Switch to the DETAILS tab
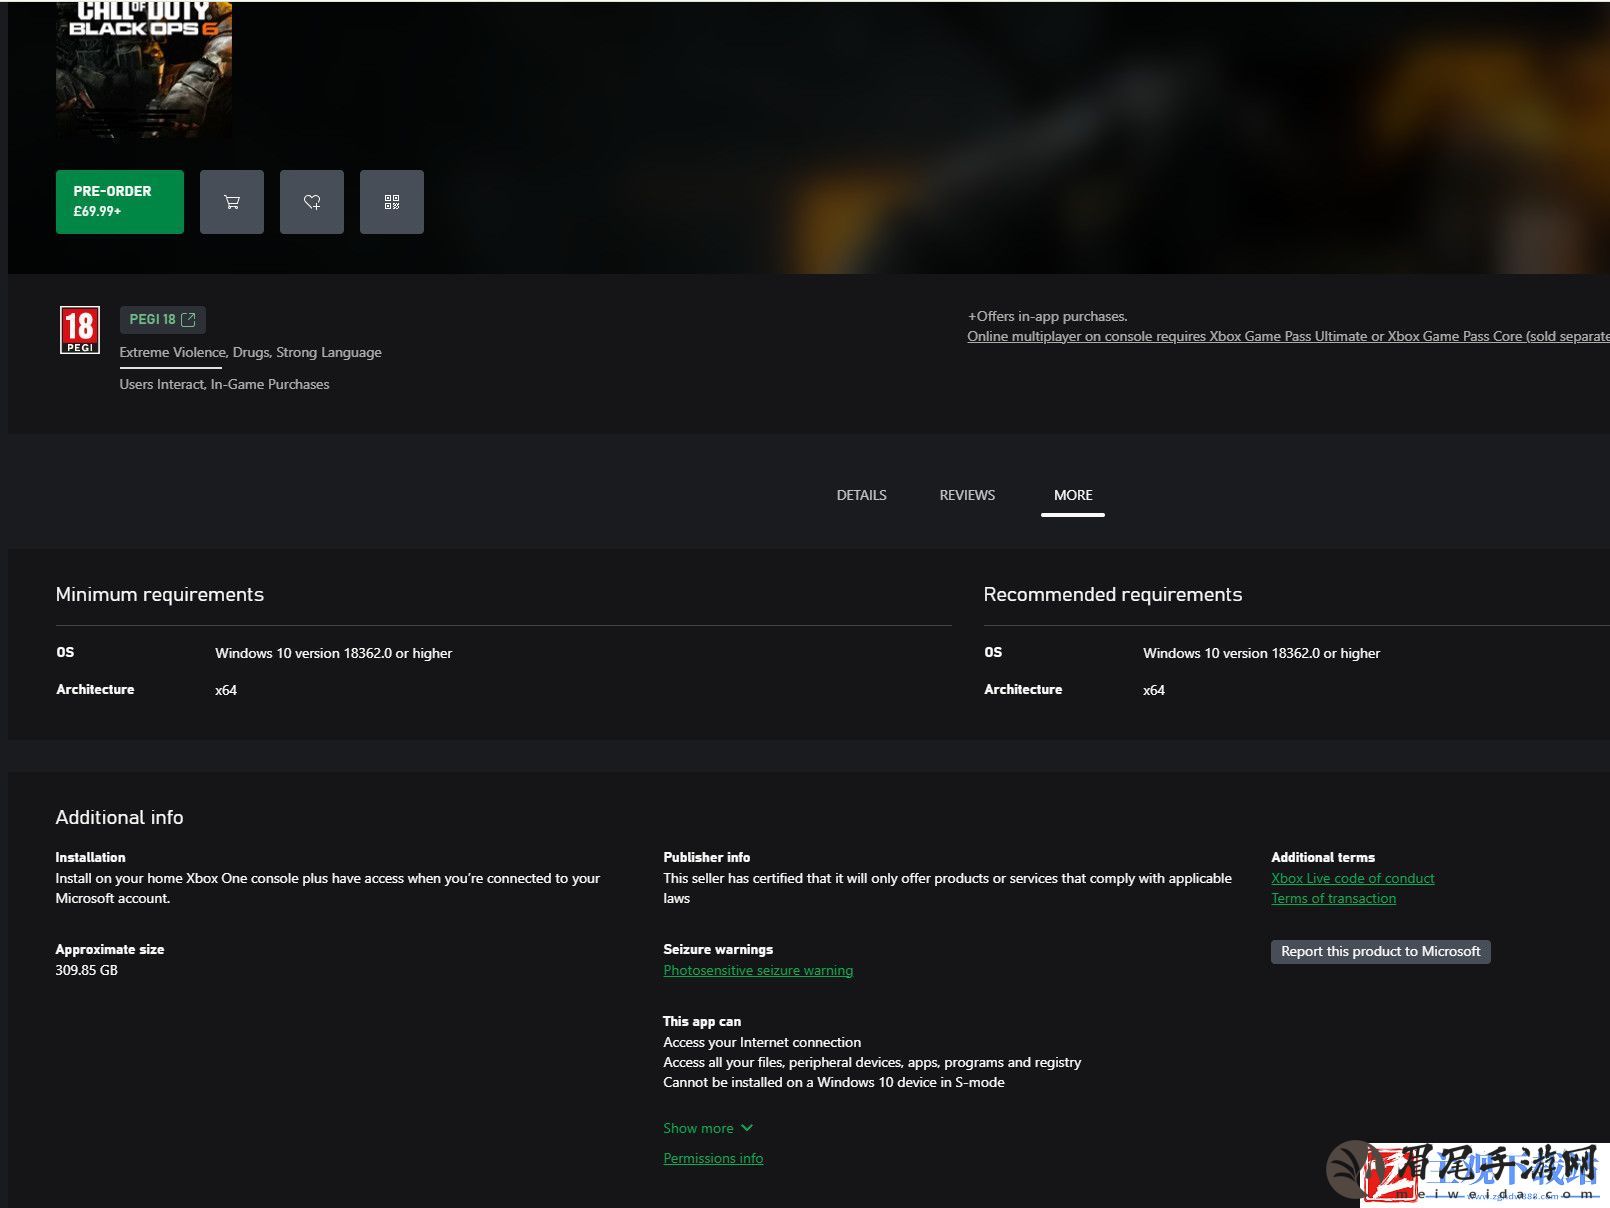Screen dimensions: 1610x1208 pos(861,495)
